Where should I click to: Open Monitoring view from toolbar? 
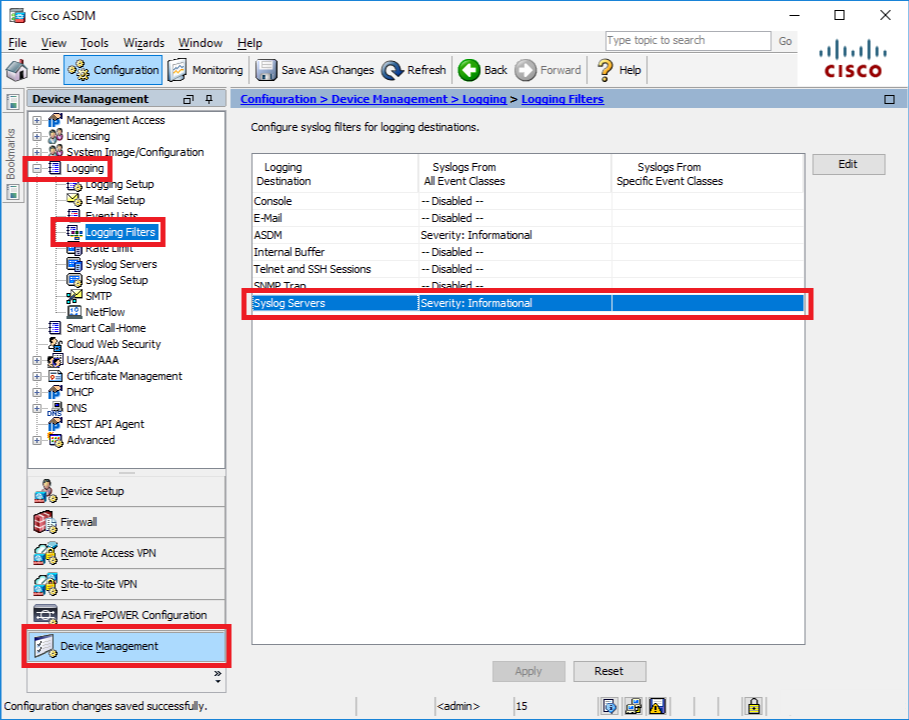[205, 70]
